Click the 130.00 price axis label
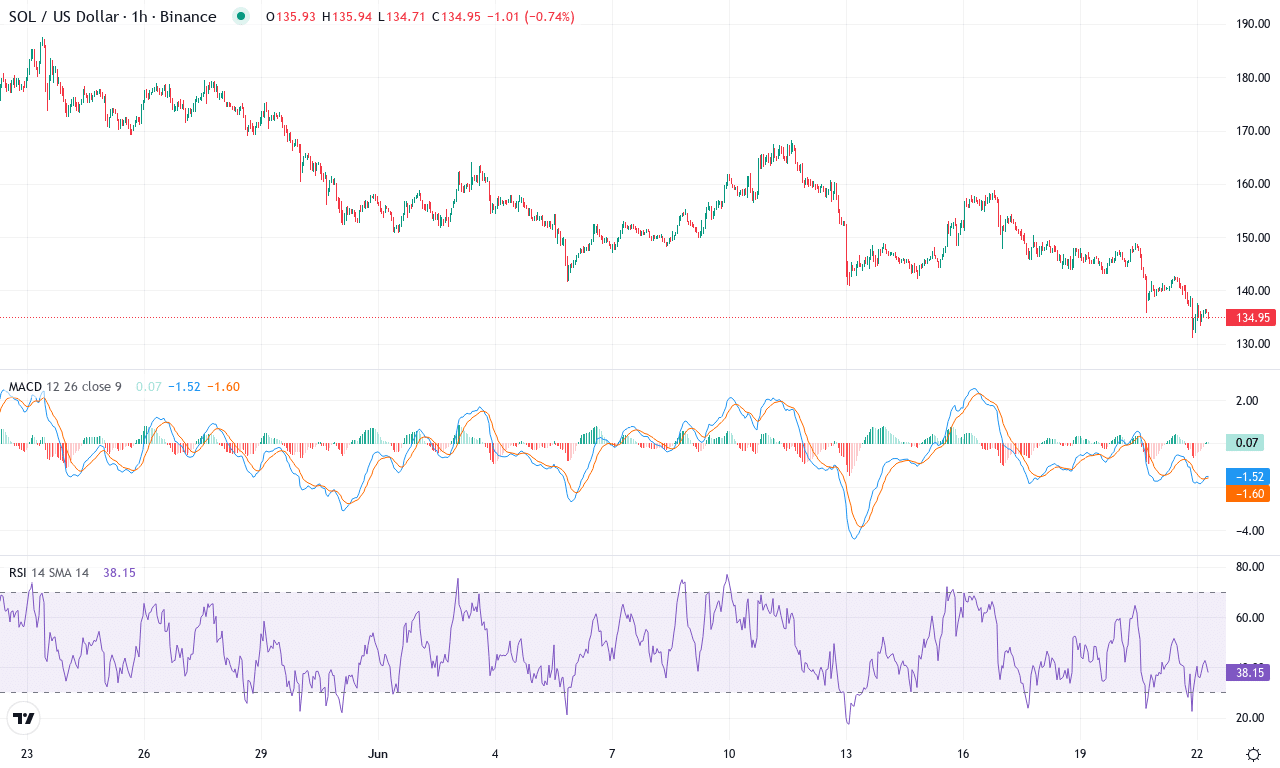Image resolution: width=1280 pixels, height=768 pixels. (1254, 344)
